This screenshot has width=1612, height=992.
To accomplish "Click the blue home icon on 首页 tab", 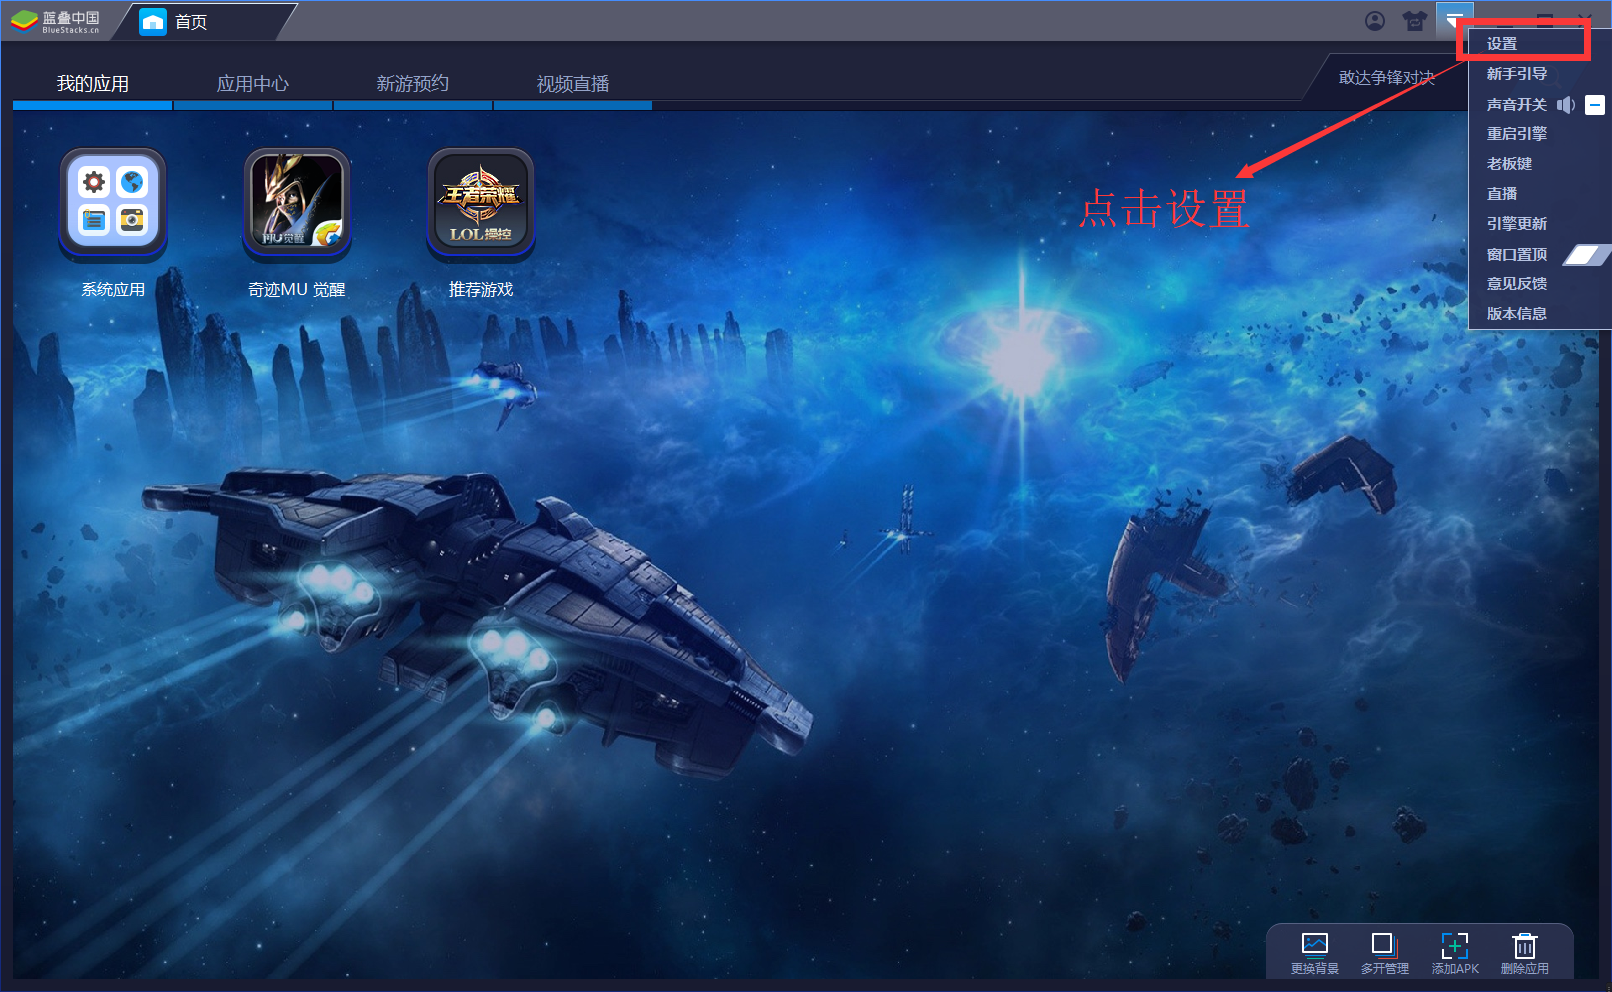I will point(153,21).
